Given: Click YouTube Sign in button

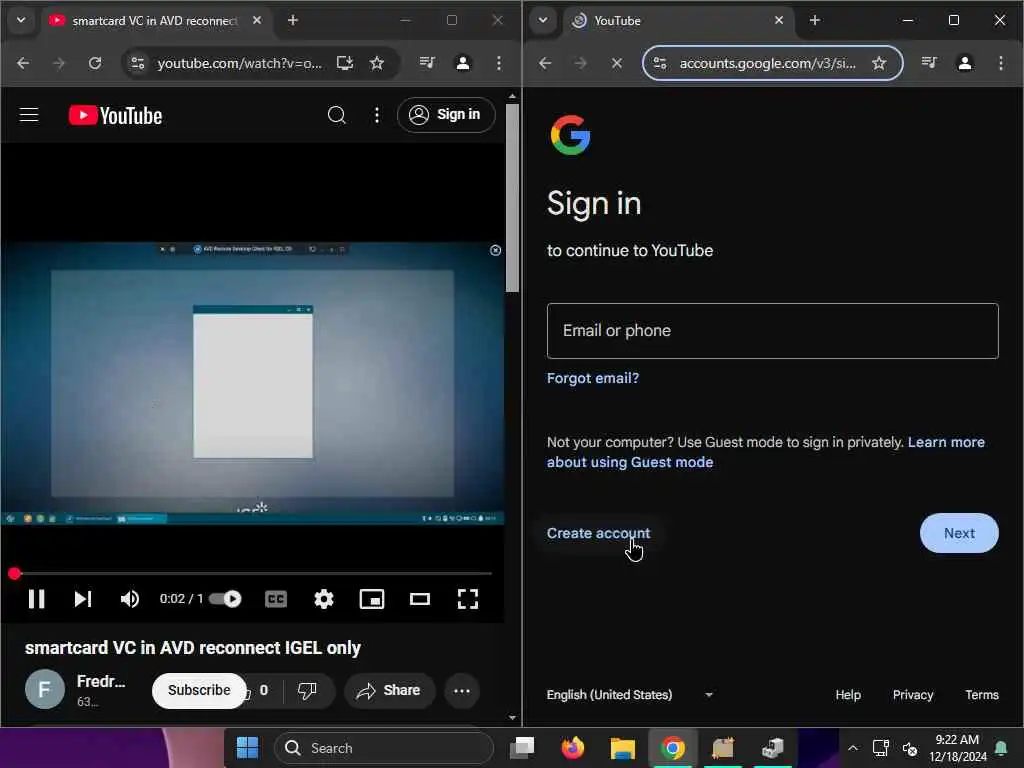Looking at the screenshot, I should pyautogui.click(x=446, y=115).
